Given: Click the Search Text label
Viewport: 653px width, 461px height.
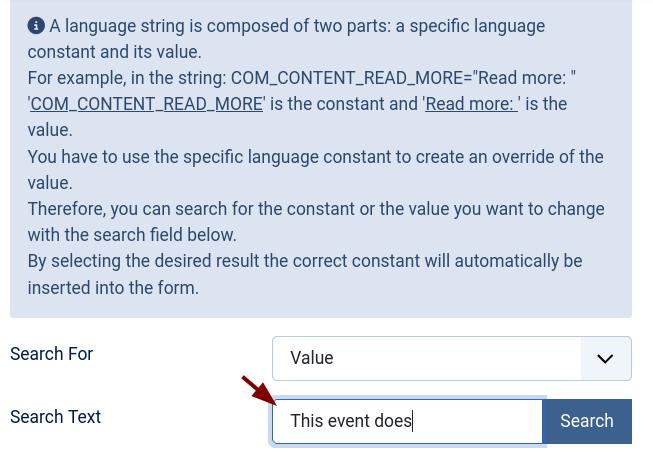Looking at the screenshot, I should pyautogui.click(x=55, y=416).
